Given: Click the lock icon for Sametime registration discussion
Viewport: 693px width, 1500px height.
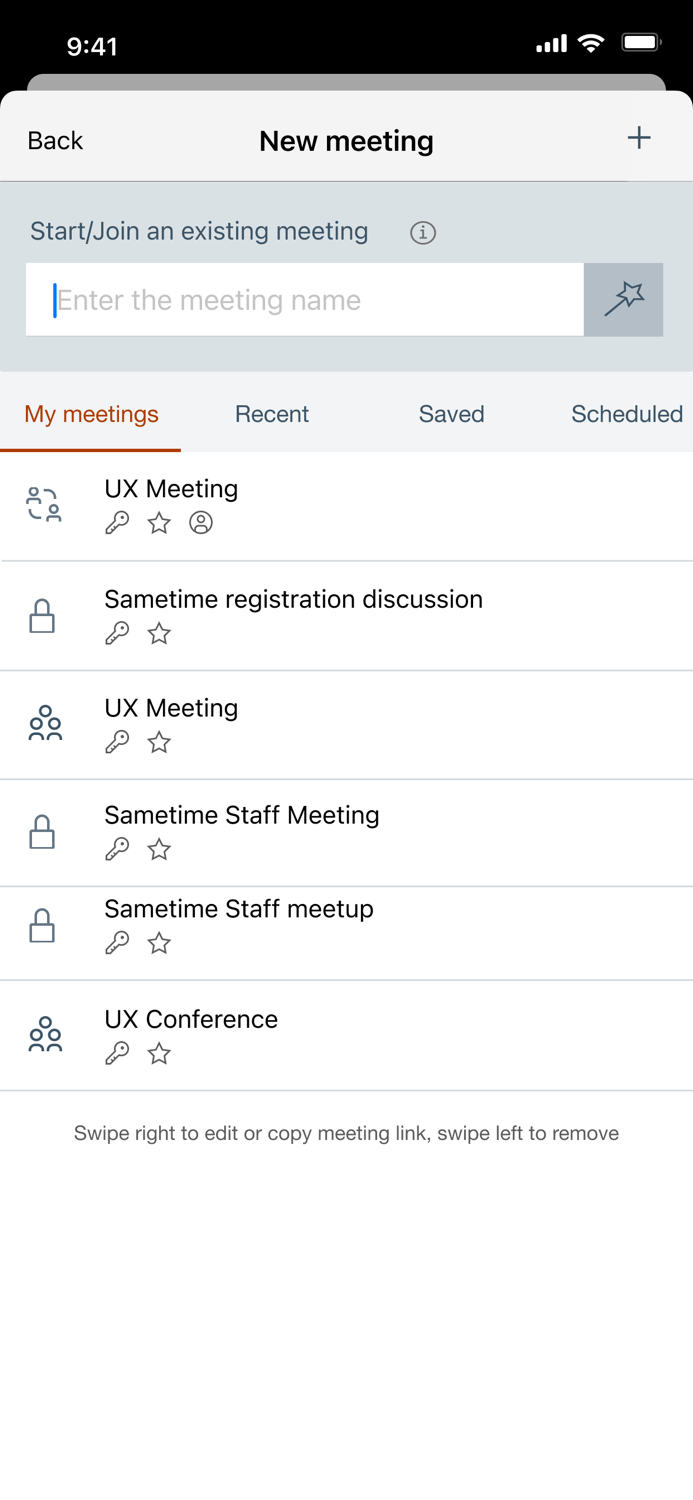Looking at the screenshot, I should pyautogui.click(x=42, y=616).
